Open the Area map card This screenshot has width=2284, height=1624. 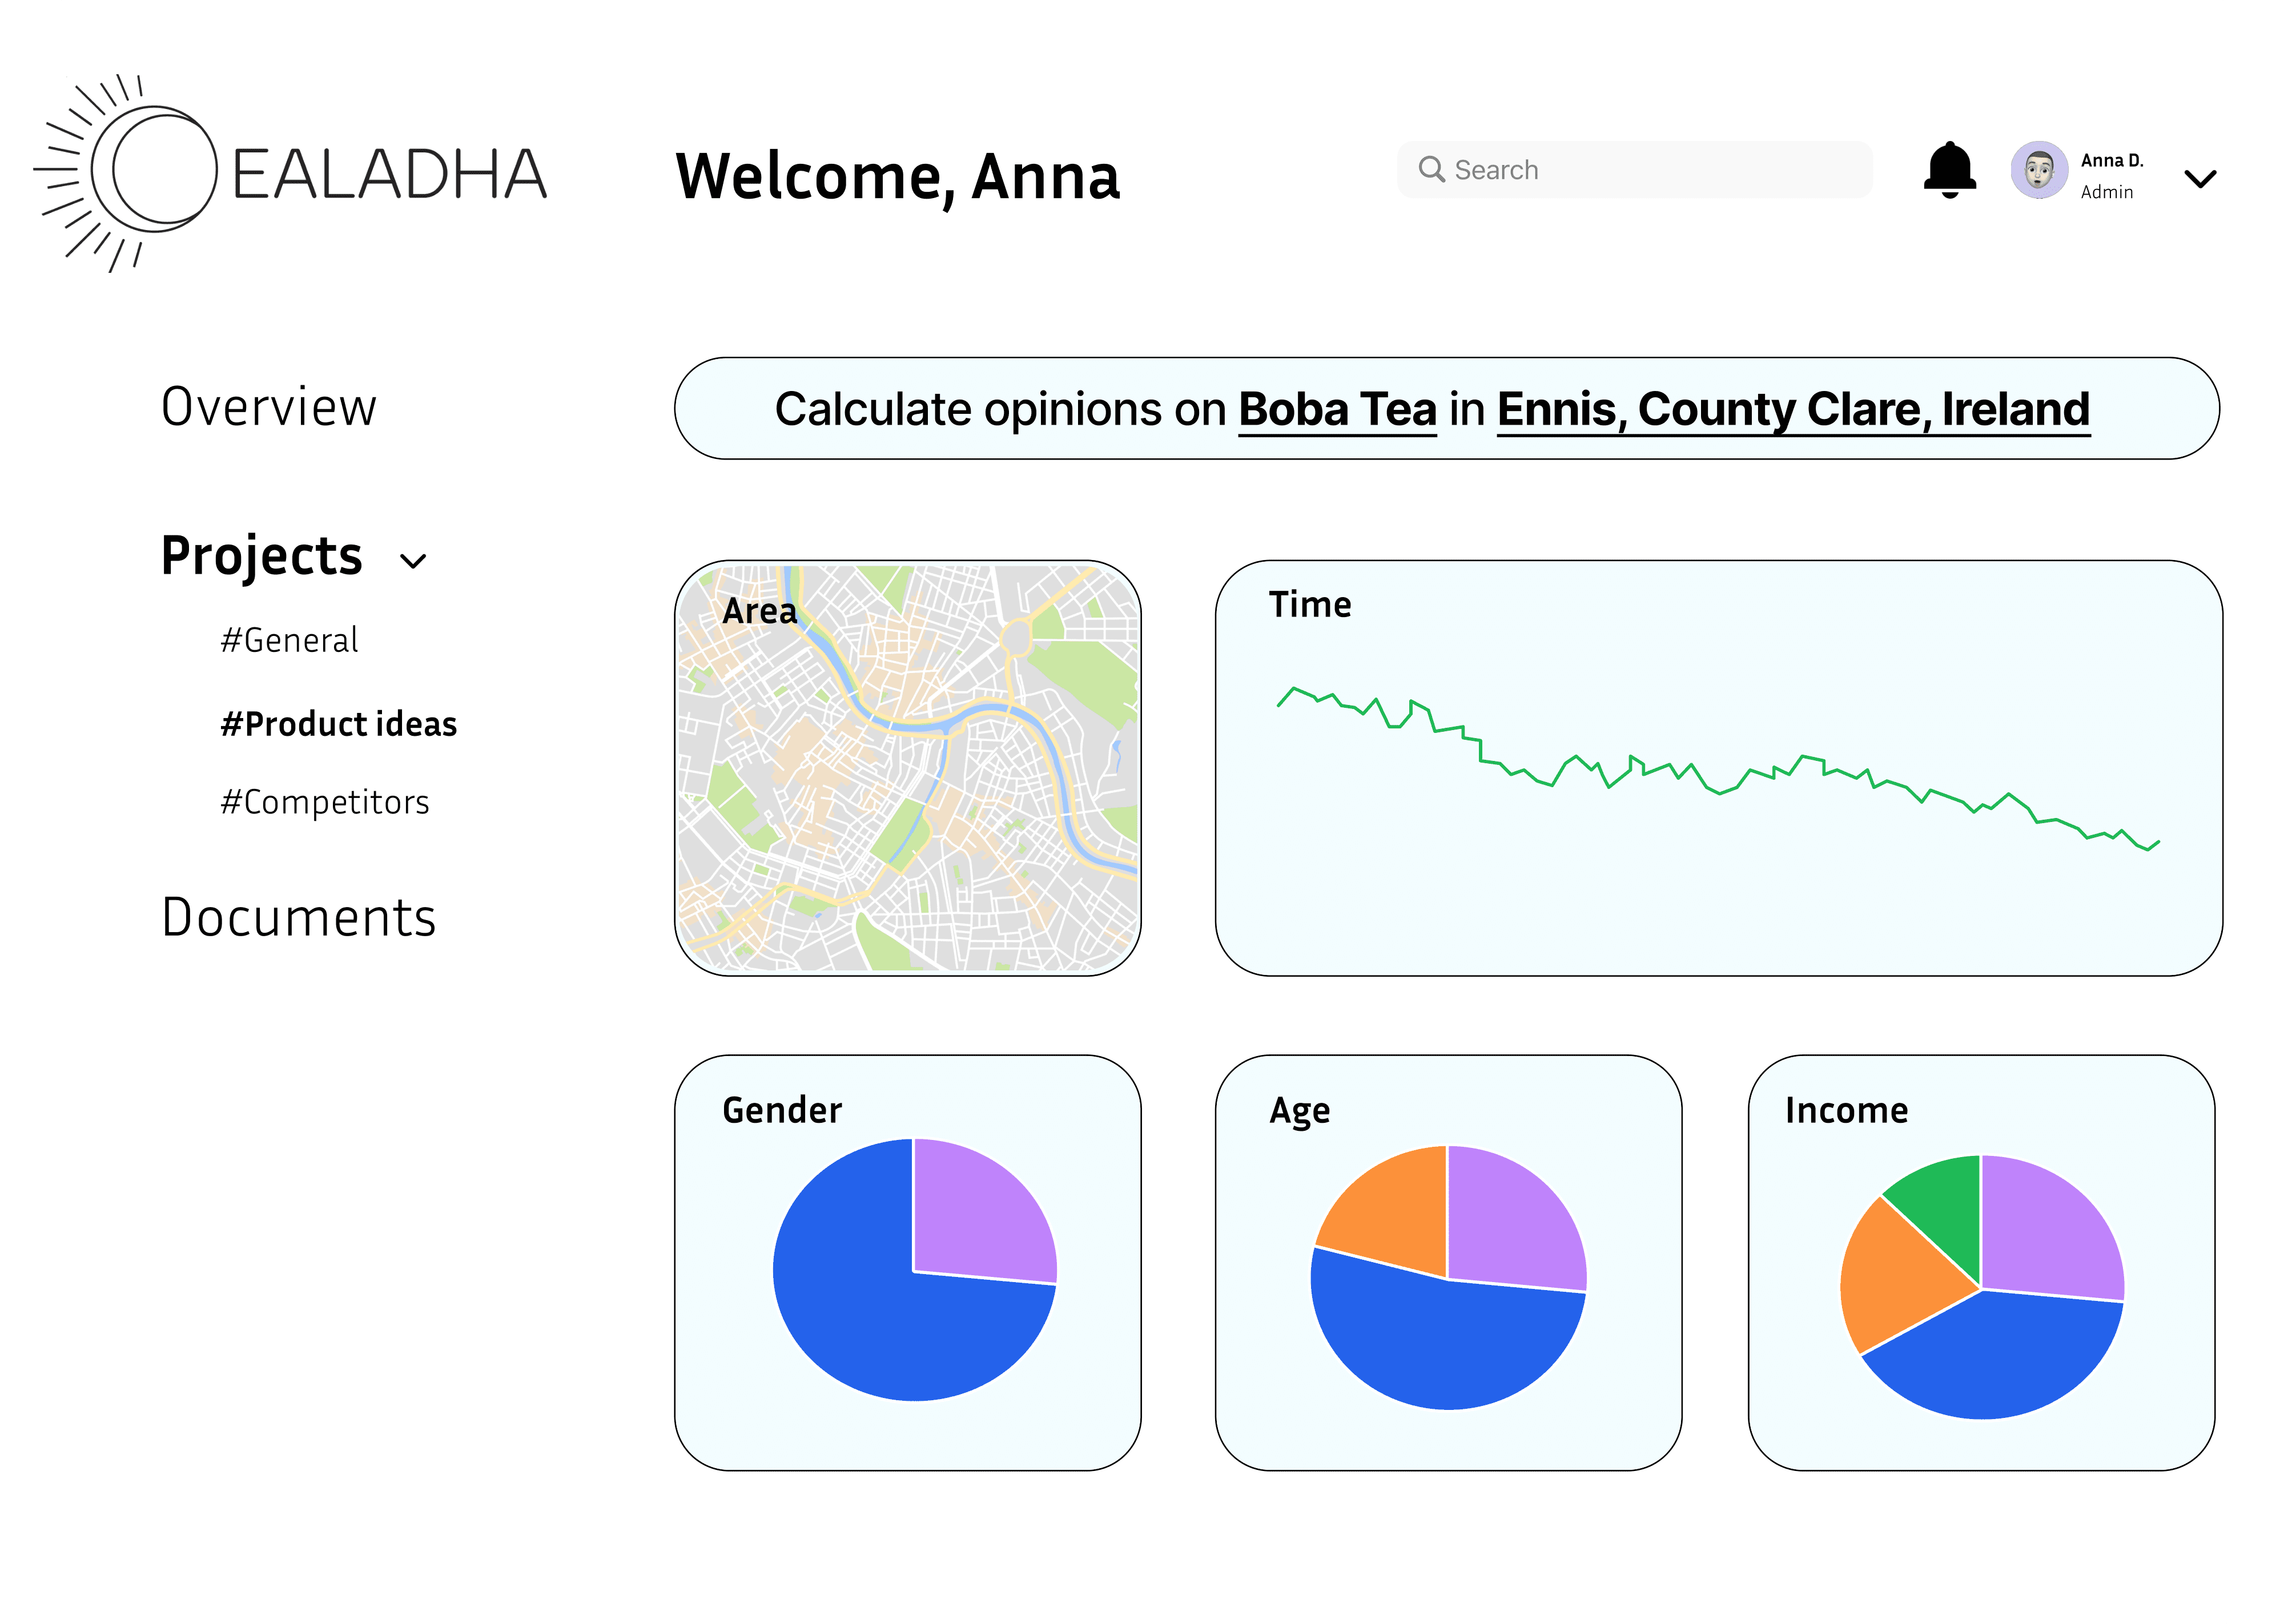click(x=907, y=768)
